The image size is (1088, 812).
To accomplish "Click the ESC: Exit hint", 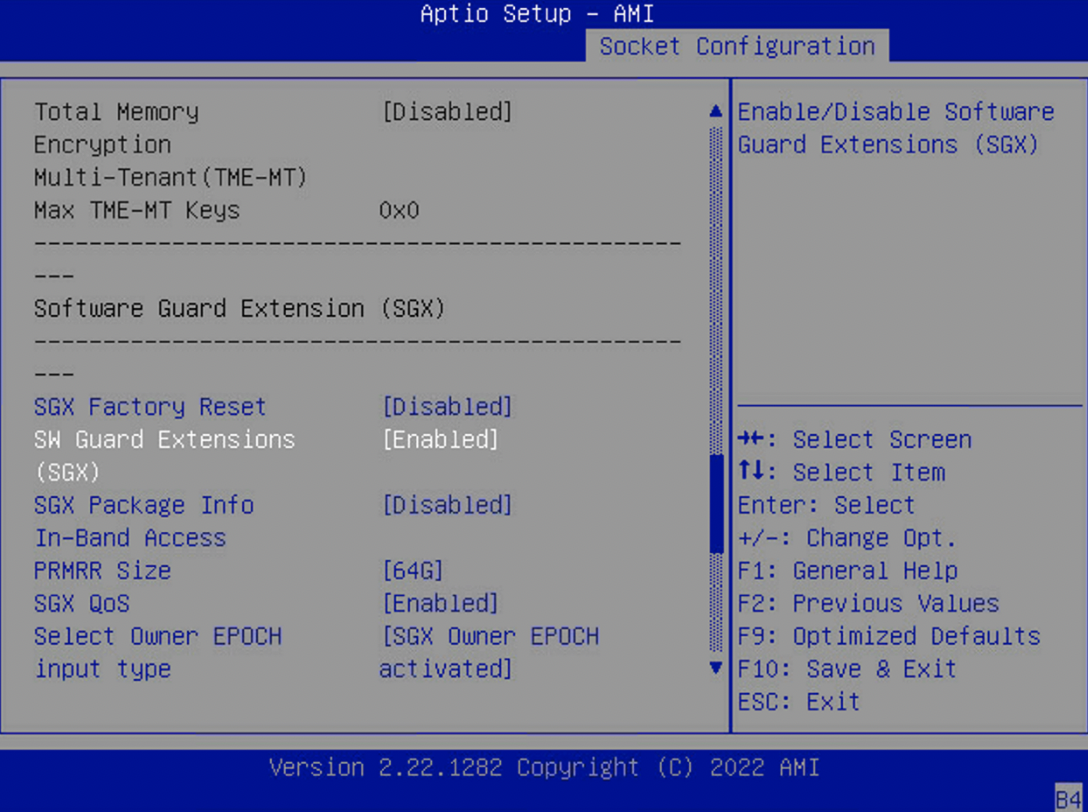I will click(x=798, y=702).
